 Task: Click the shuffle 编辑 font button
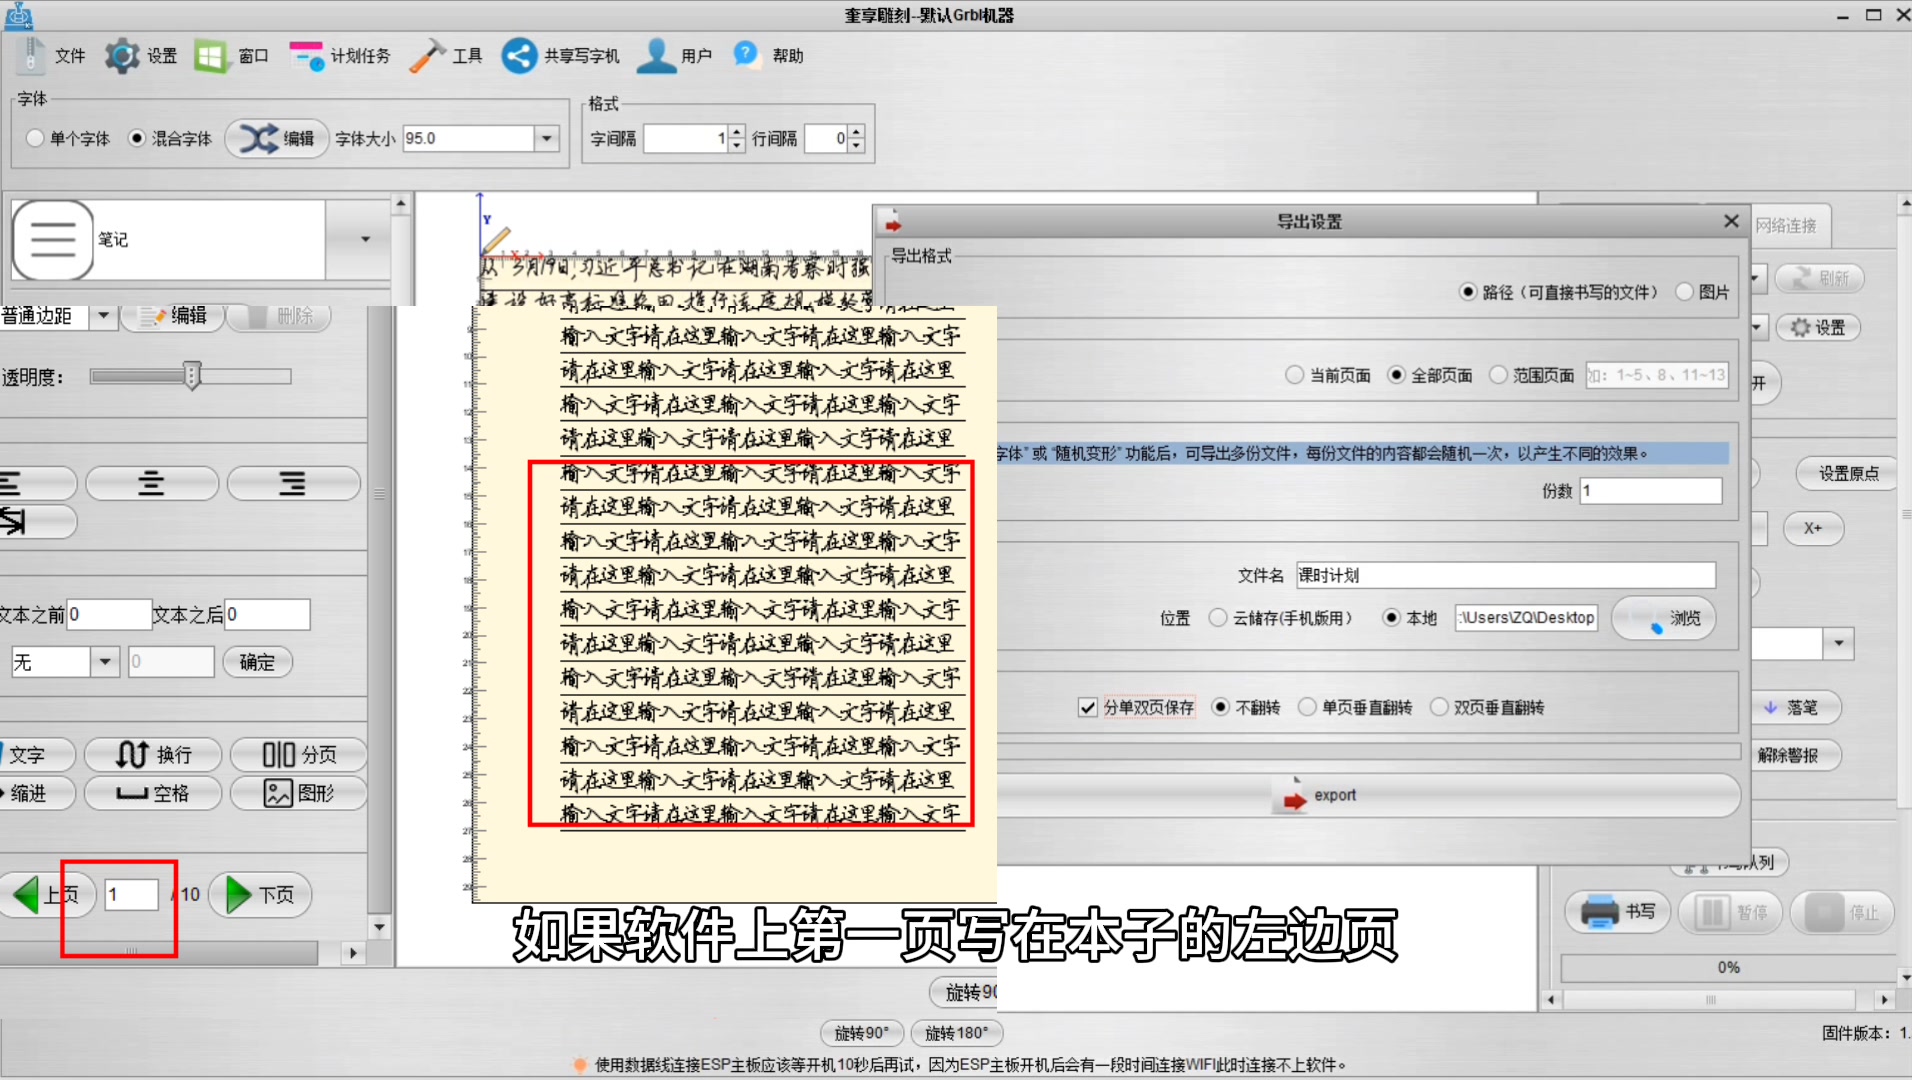point(277,138)
